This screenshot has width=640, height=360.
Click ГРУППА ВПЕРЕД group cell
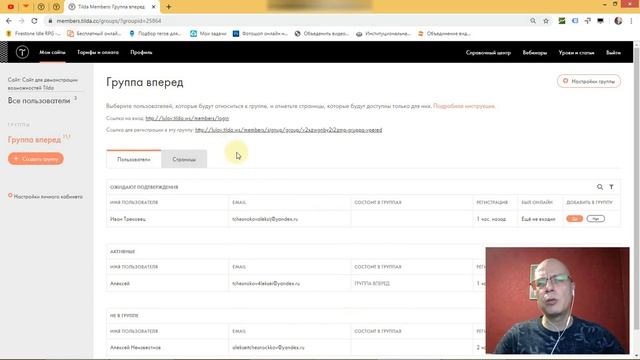pyautogui.click(x=372, y=283)
